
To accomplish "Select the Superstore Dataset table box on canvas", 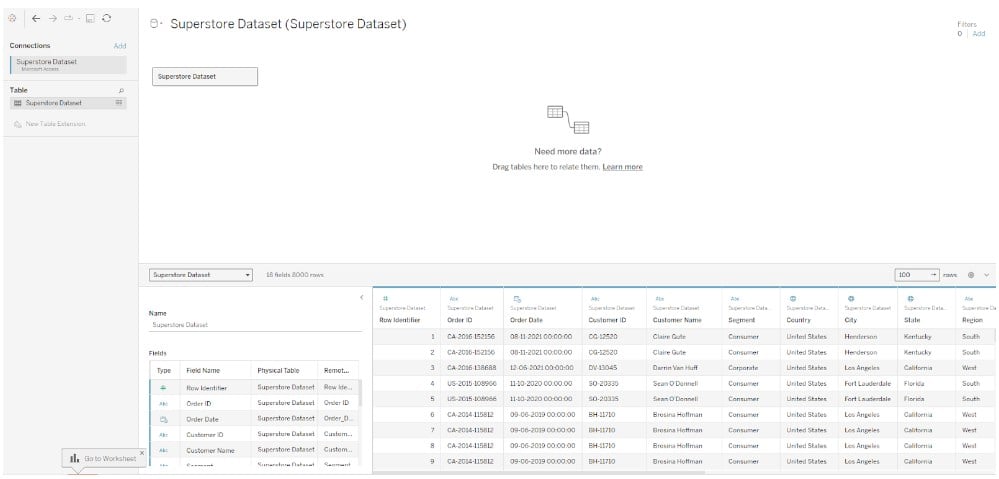I will (205, 76).
